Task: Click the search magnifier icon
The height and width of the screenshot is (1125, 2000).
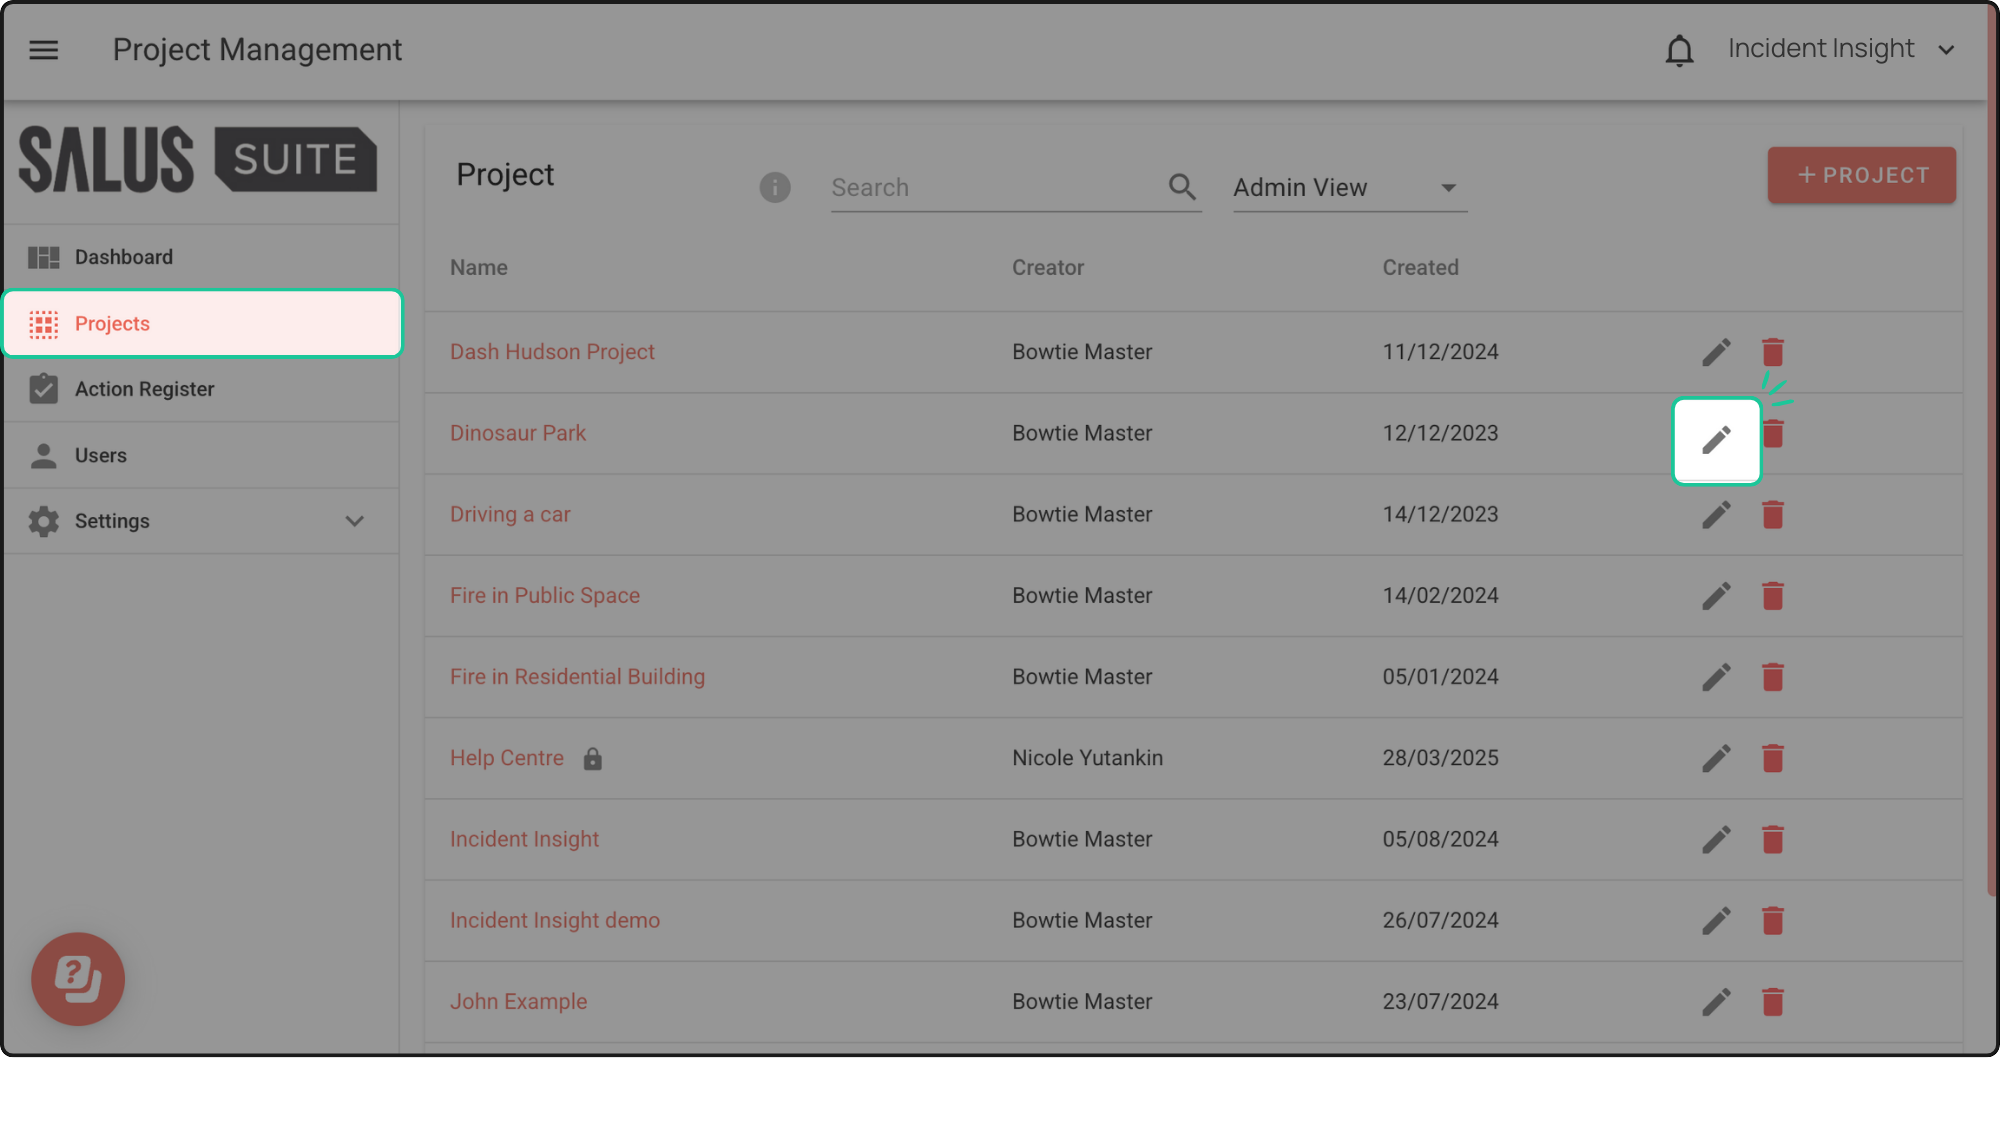Action: click(1182, 187)
